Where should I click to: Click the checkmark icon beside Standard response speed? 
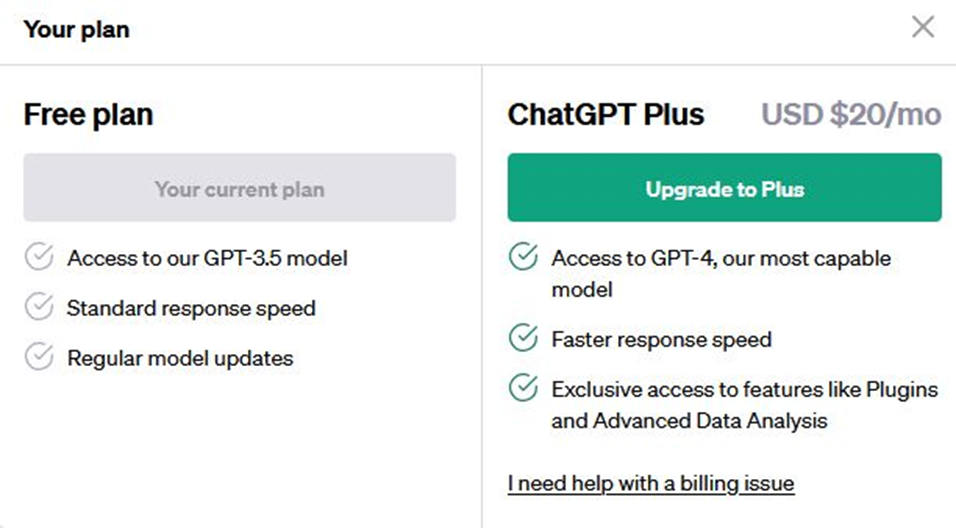(39, 307)
